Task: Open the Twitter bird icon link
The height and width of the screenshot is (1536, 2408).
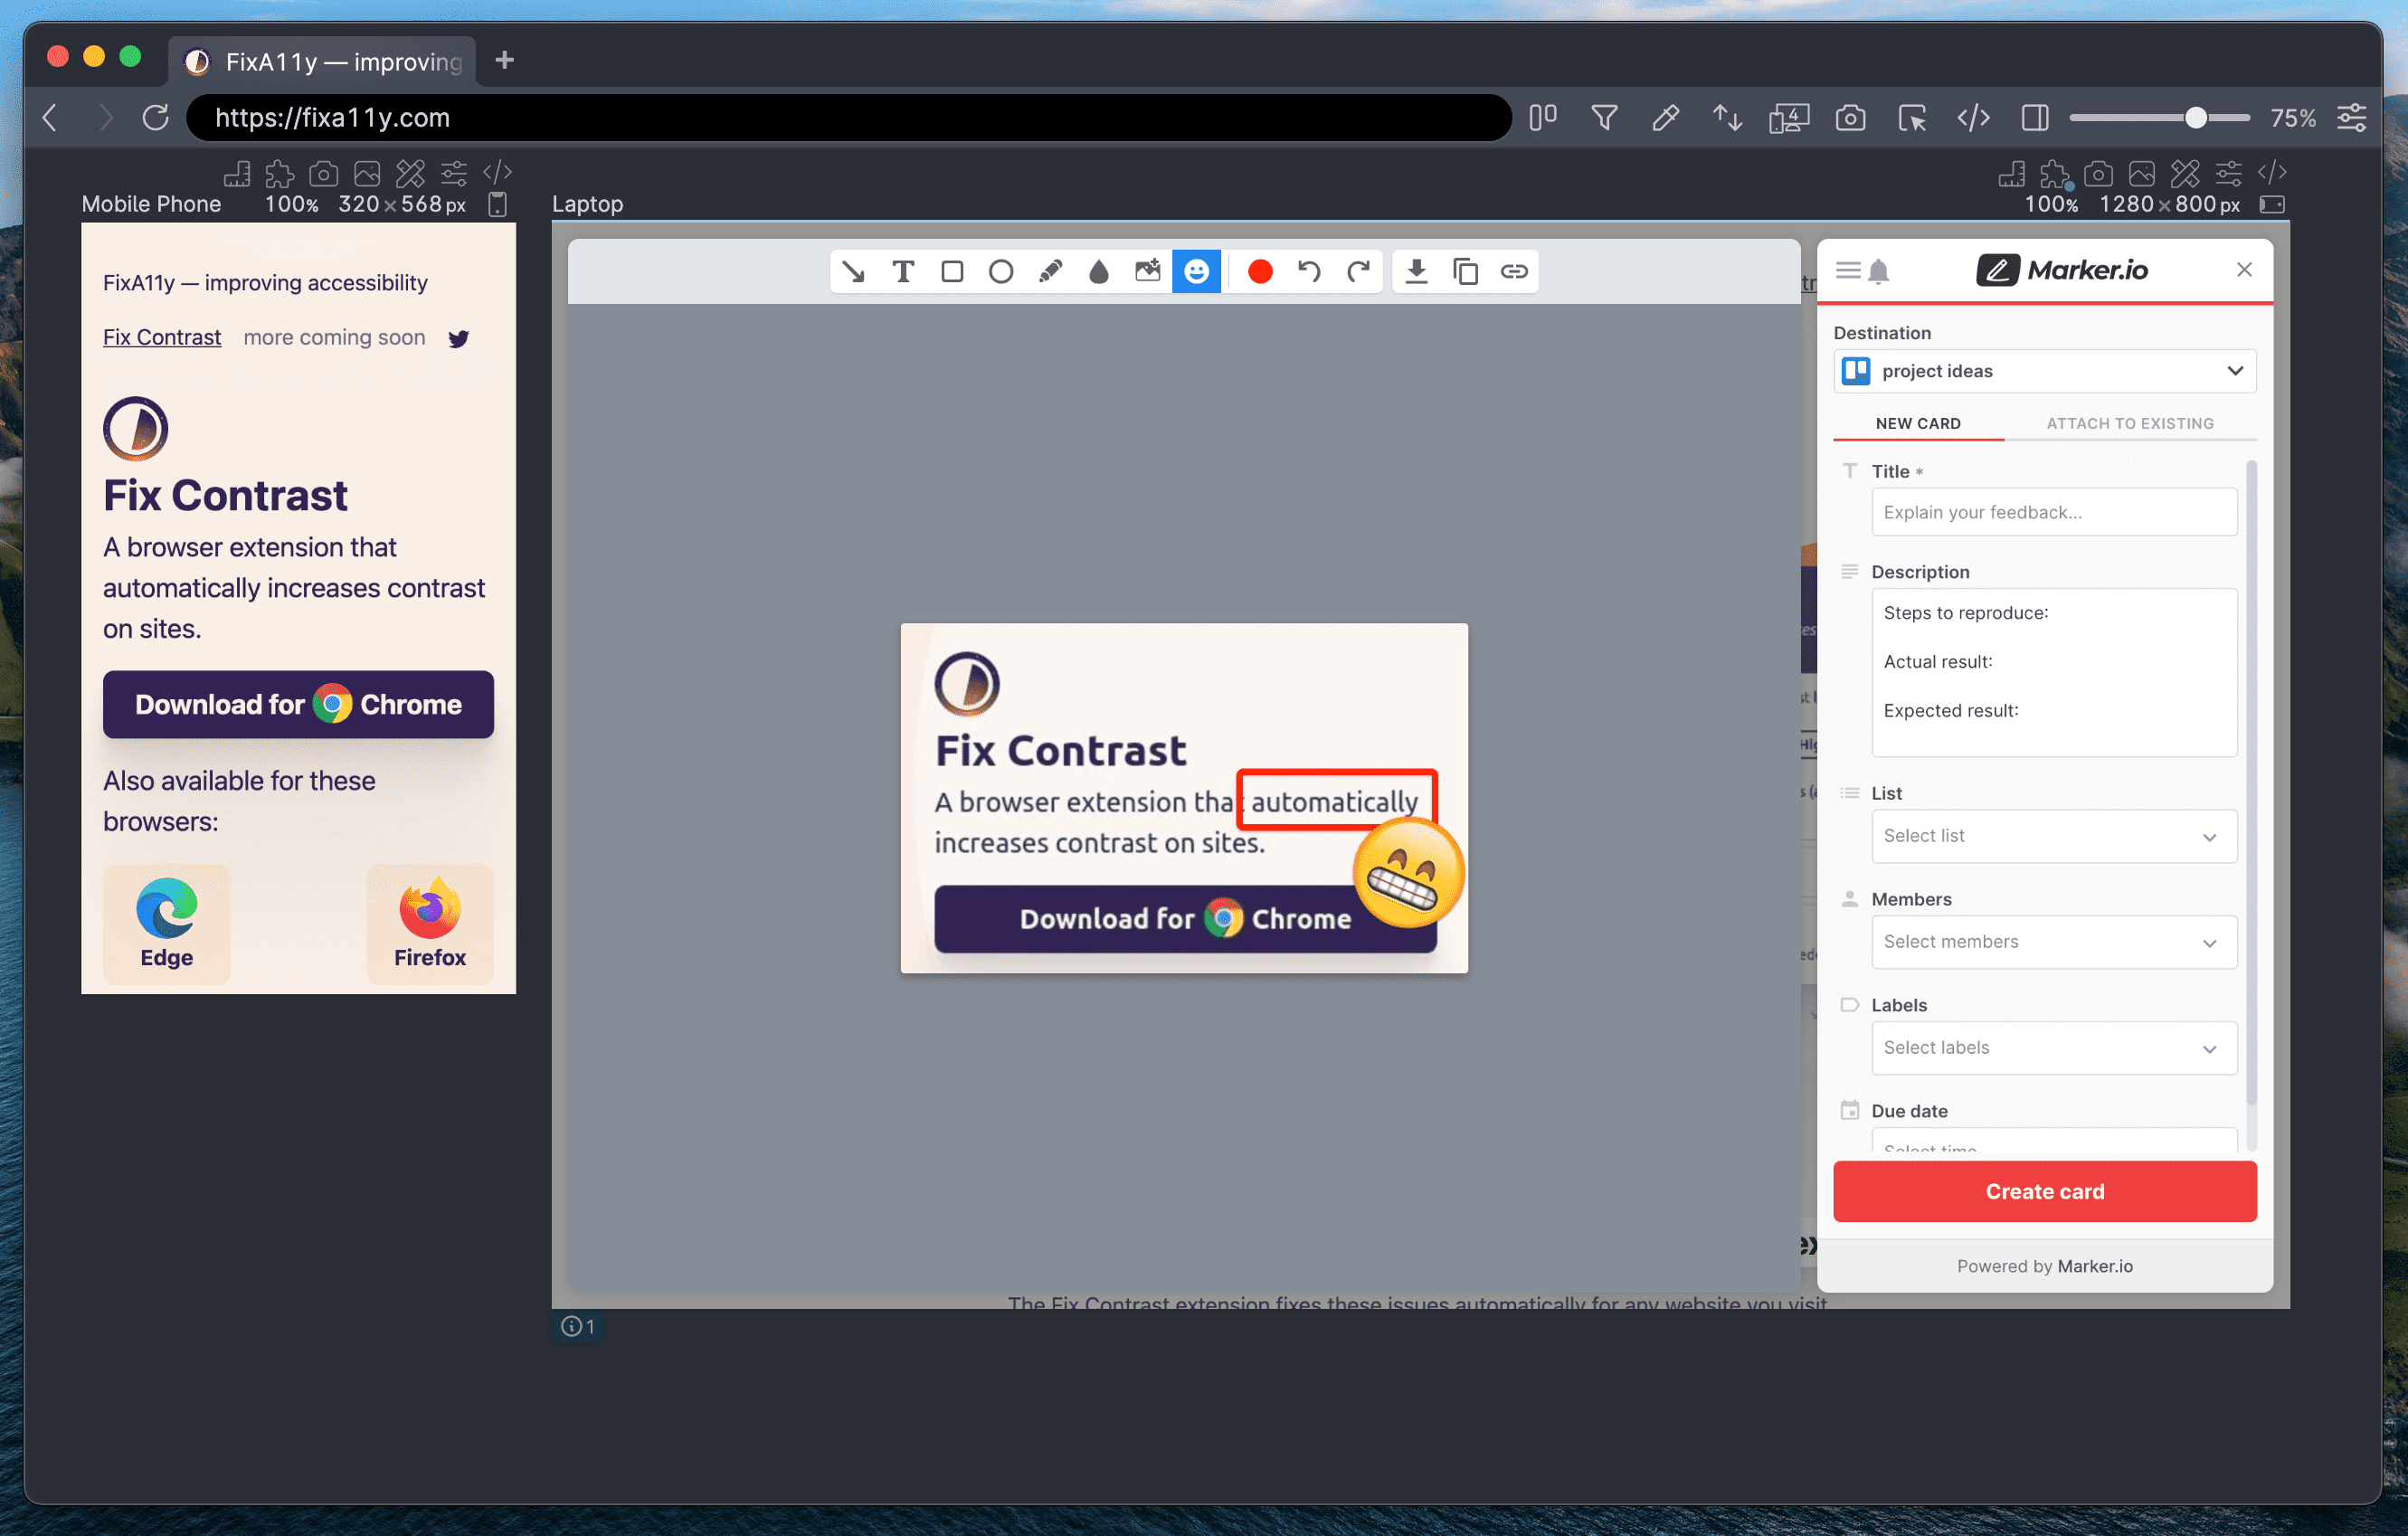Action: click(459, 338)
